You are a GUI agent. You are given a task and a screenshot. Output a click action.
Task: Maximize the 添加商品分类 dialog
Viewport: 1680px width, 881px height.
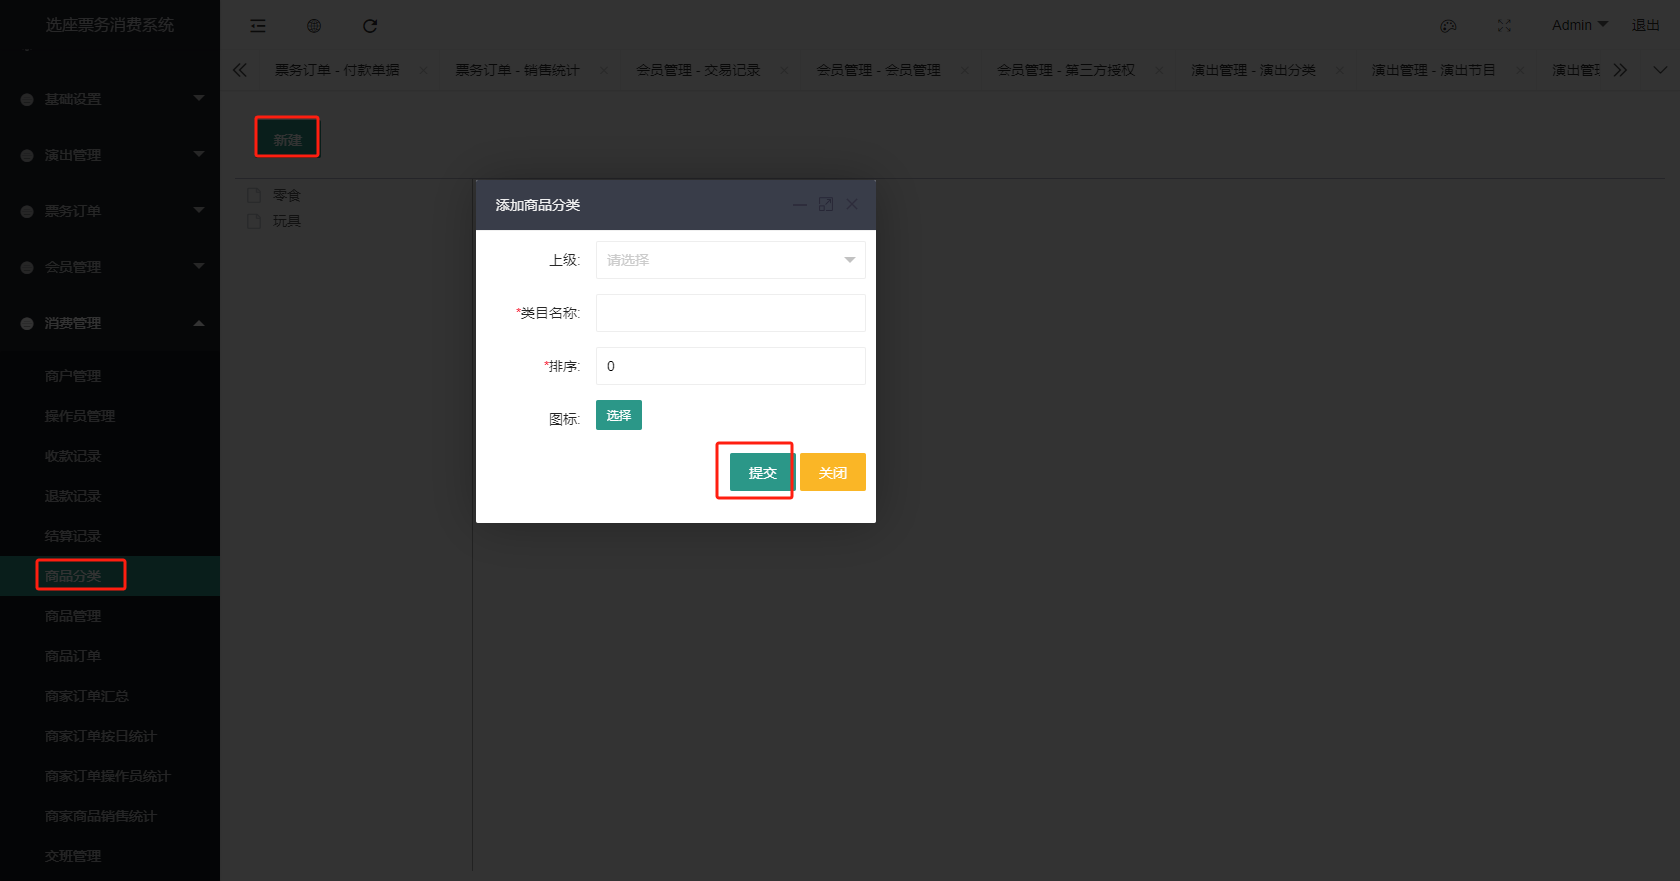coord(826,204)
